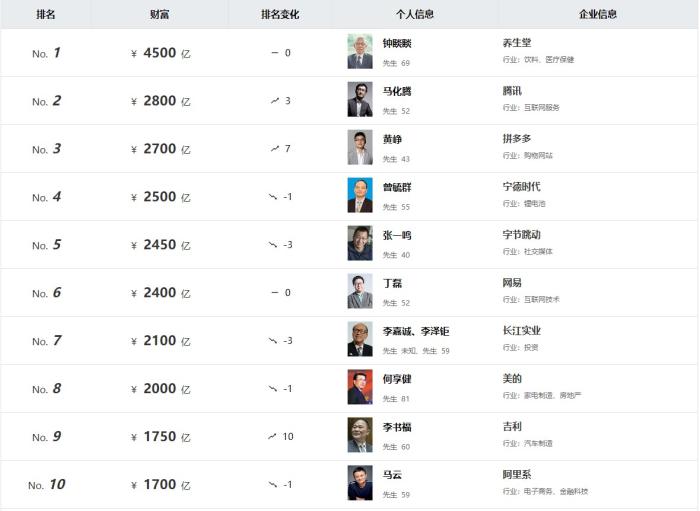
Task: Open the 宁德时代 company link
Action: (x=521, y=187)
